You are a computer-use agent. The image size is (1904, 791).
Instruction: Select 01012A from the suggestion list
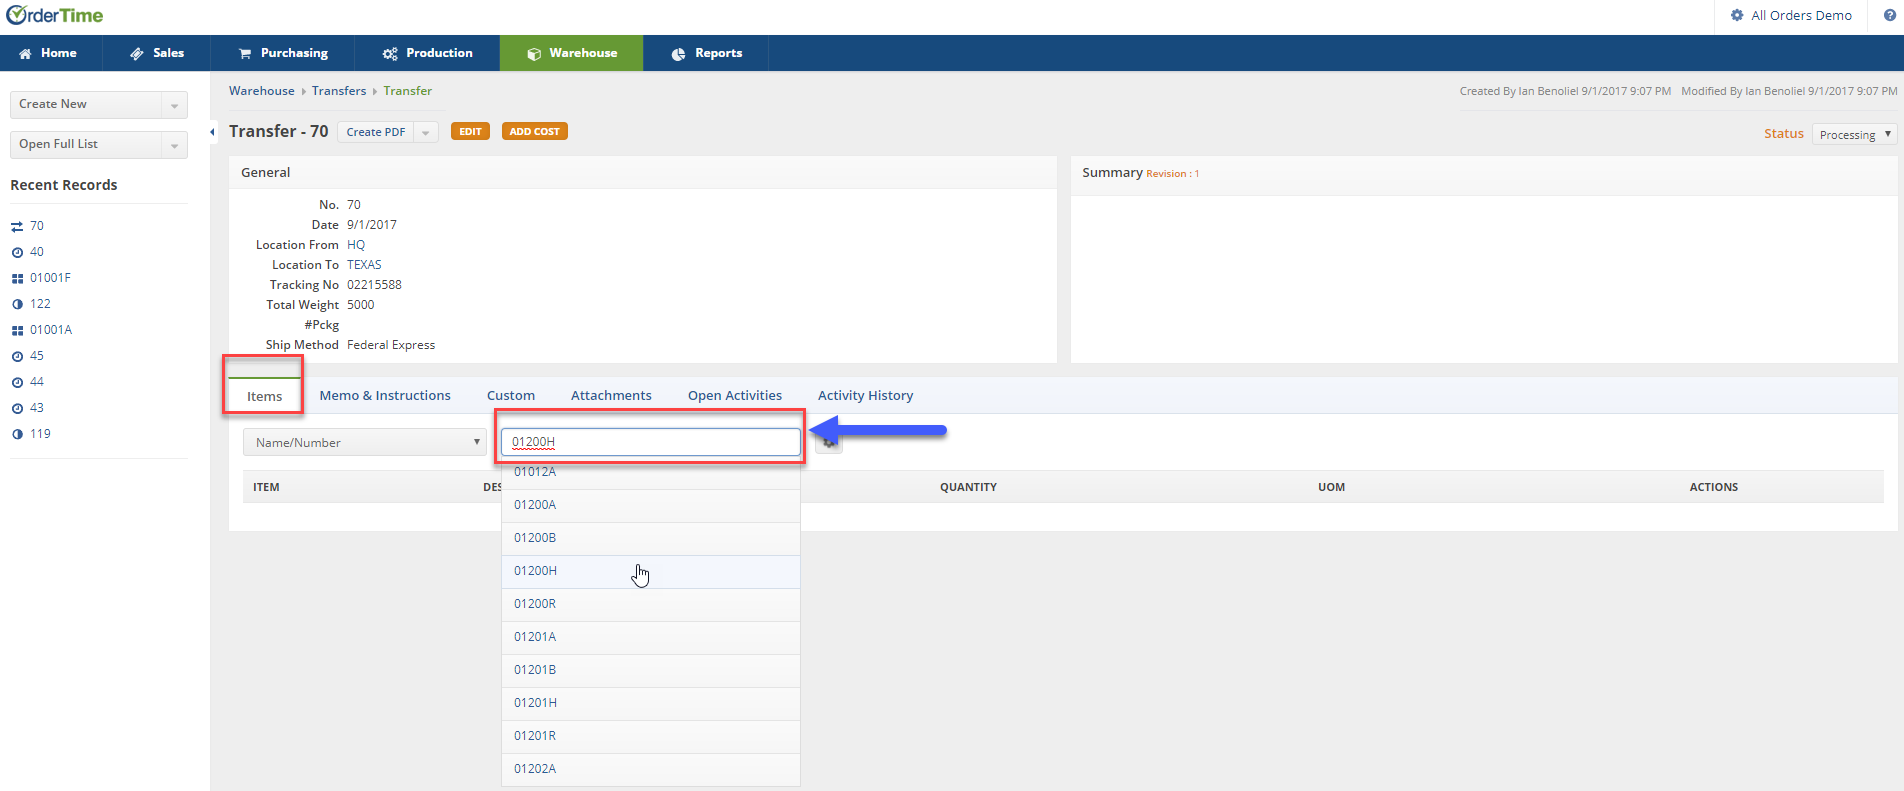click(650, 473)
